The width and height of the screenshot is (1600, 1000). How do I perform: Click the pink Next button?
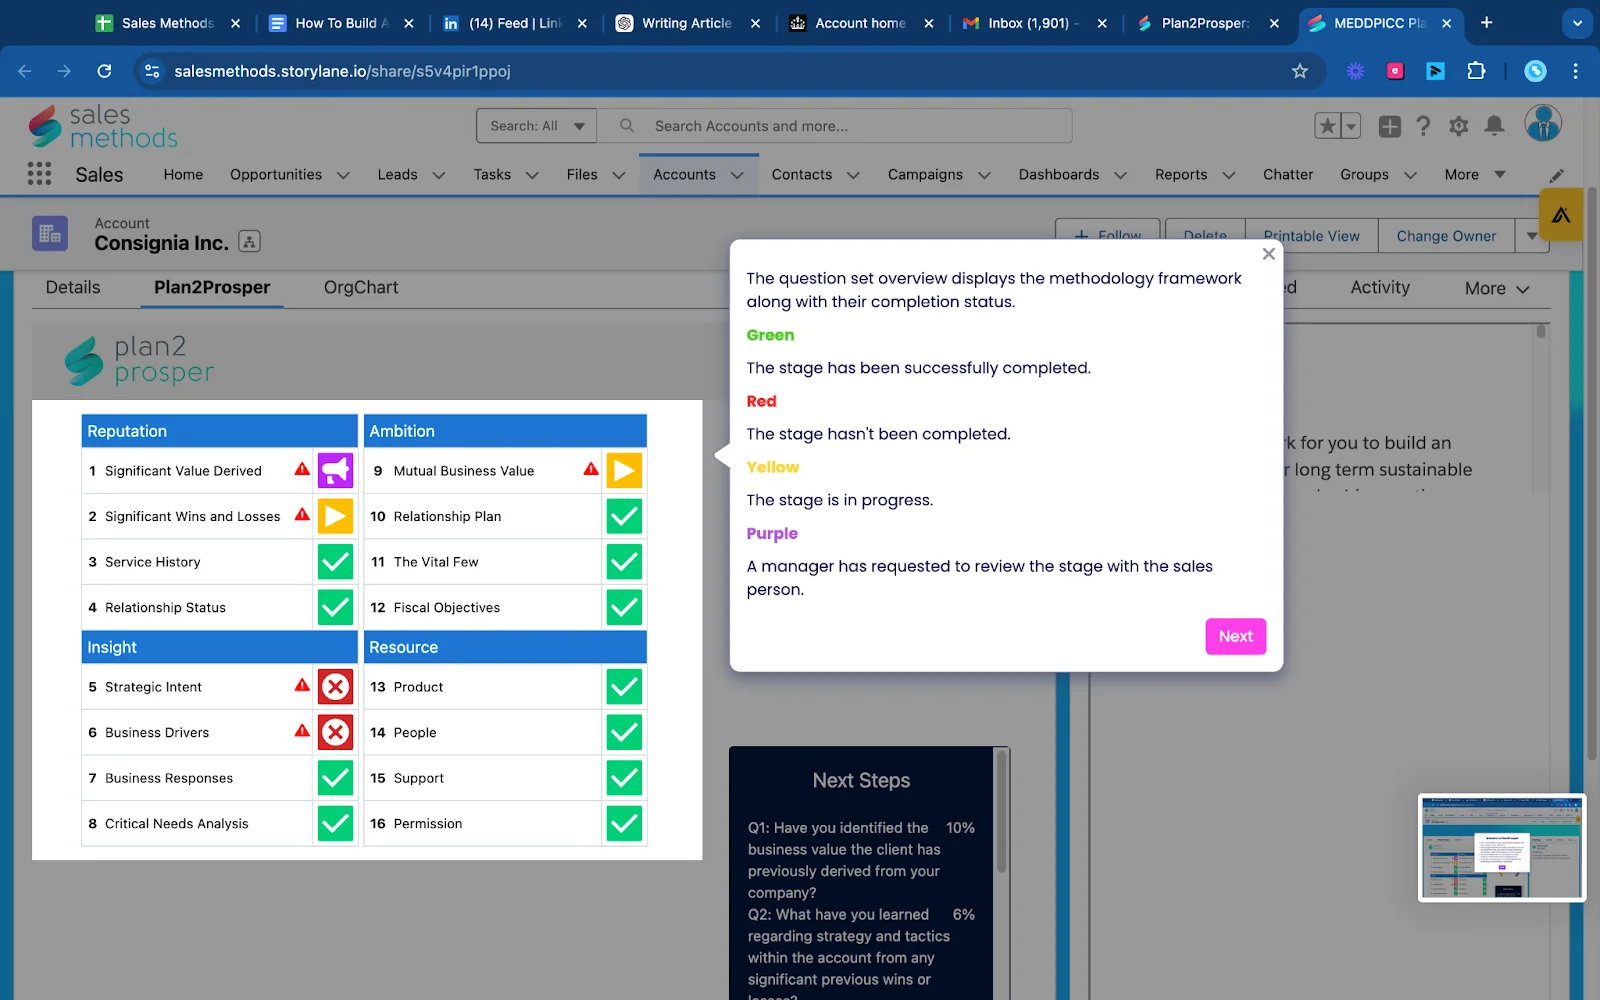[1236, 636]
